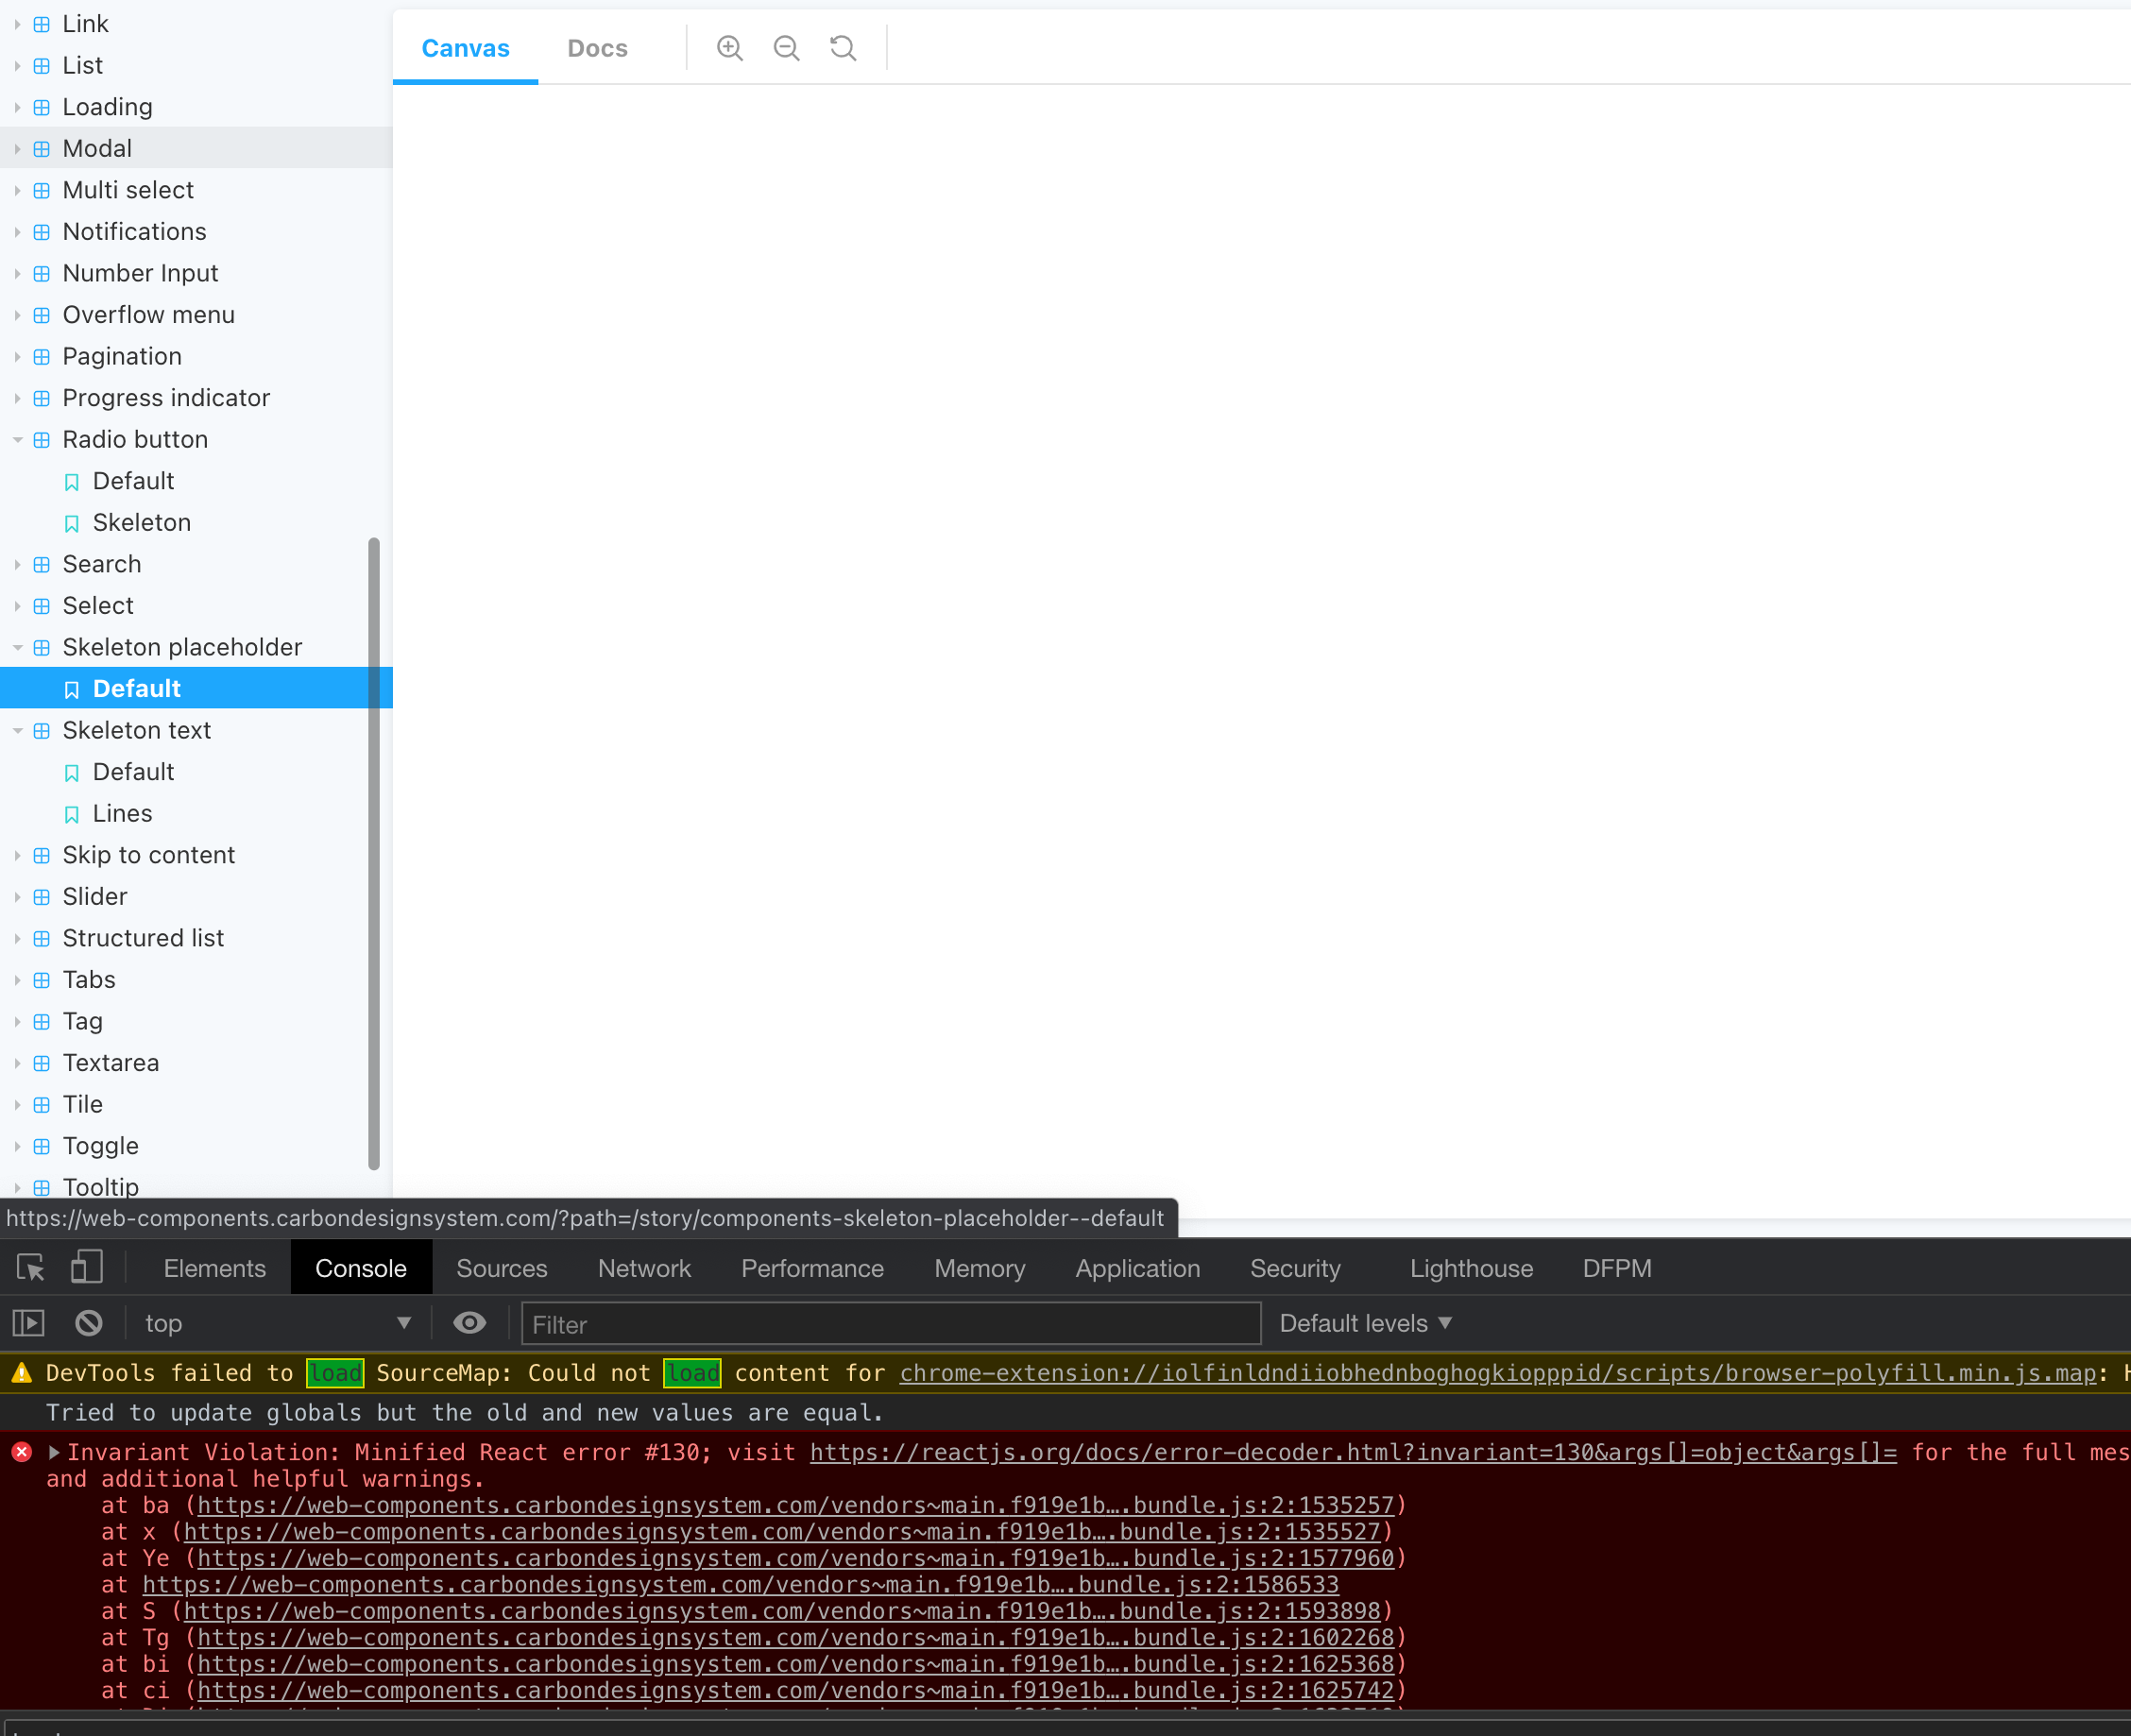Collapse the Radio button component group
The image size is (2131, 1736).
tap(17, 439)
